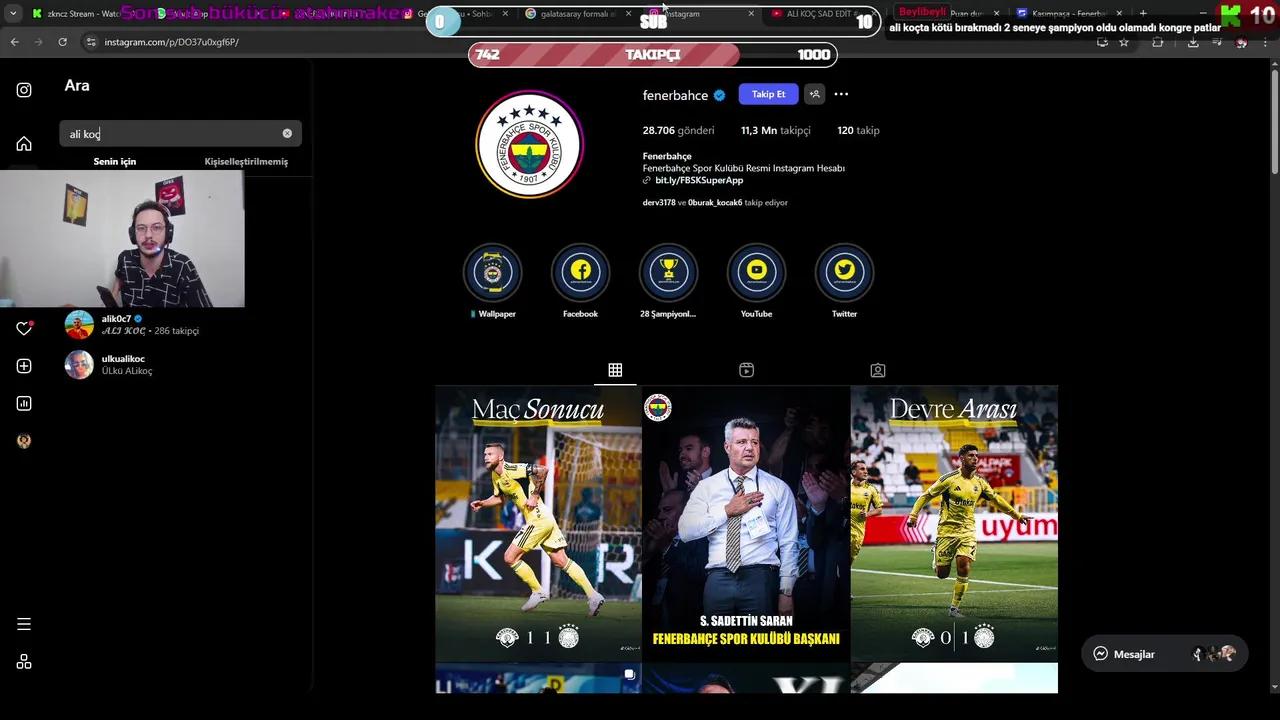Follow fenerbahce with Takip Et button
Viewport: 1280px width, 720px height.
pyautogui.click(x=768, y=94)
